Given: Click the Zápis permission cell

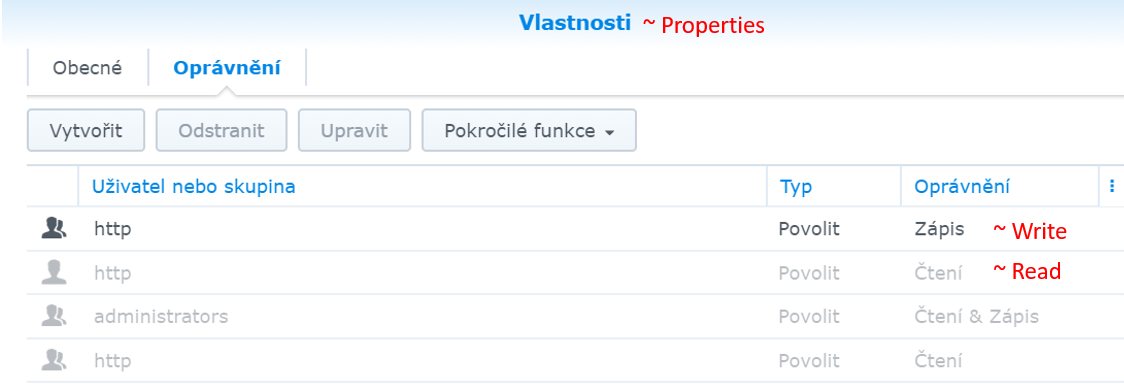Looking at the screenshot, I should click(939, 229).
